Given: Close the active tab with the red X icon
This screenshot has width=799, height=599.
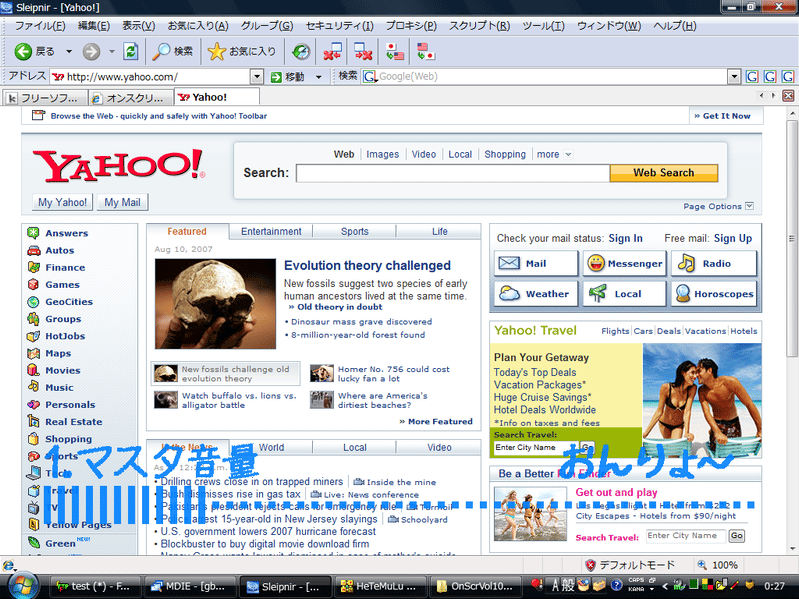Looking at the screenshot, I should click(788, 96).
